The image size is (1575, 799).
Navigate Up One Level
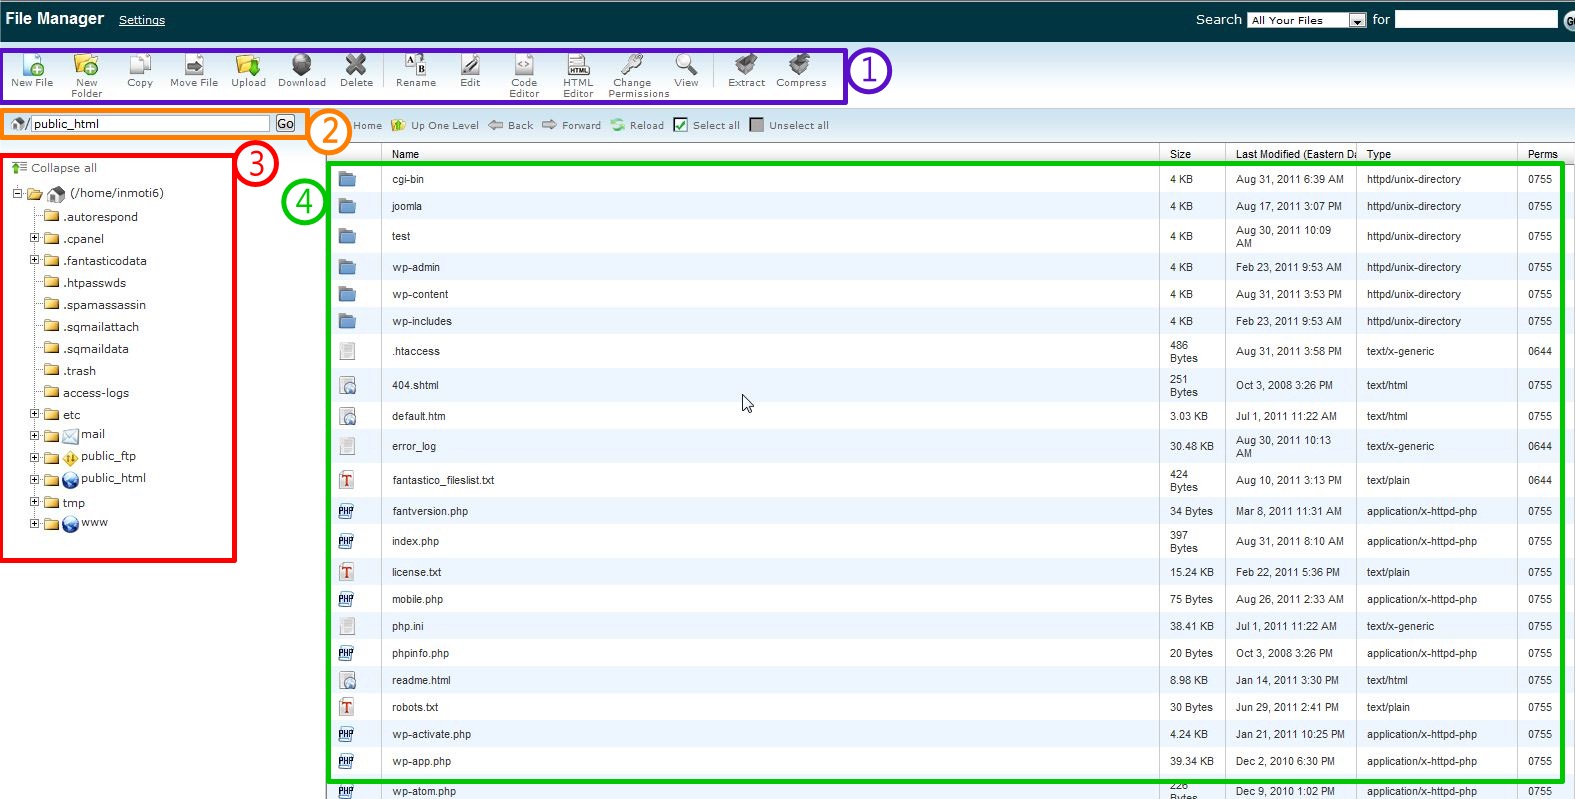(x=435, y=125)
